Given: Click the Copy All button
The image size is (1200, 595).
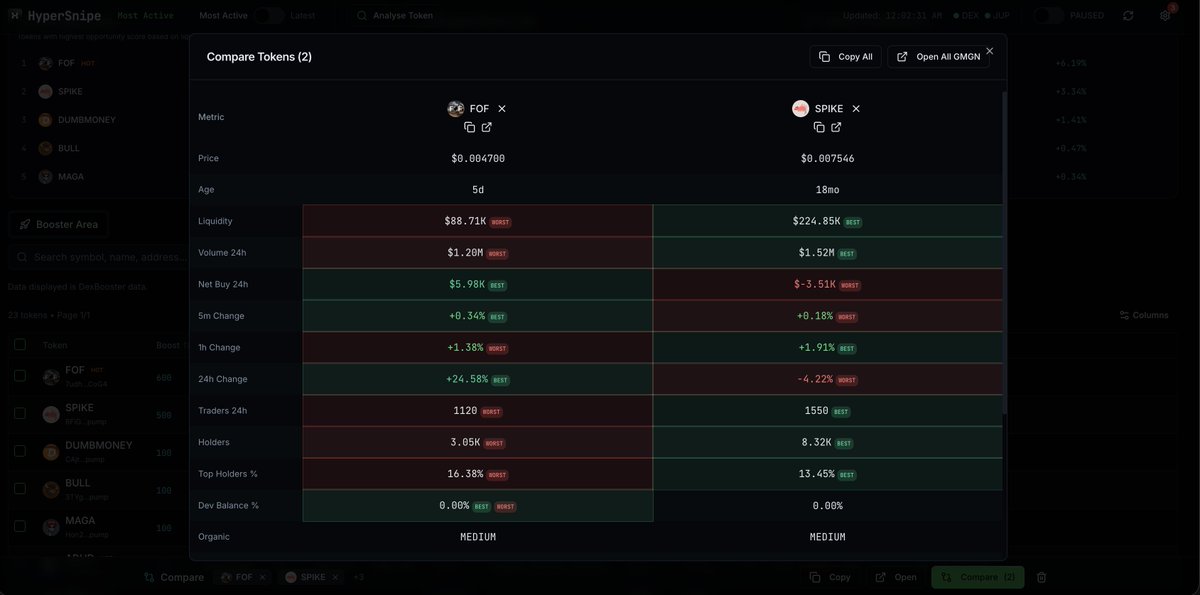Looking at the screenshot, I should tap(845, 57).
